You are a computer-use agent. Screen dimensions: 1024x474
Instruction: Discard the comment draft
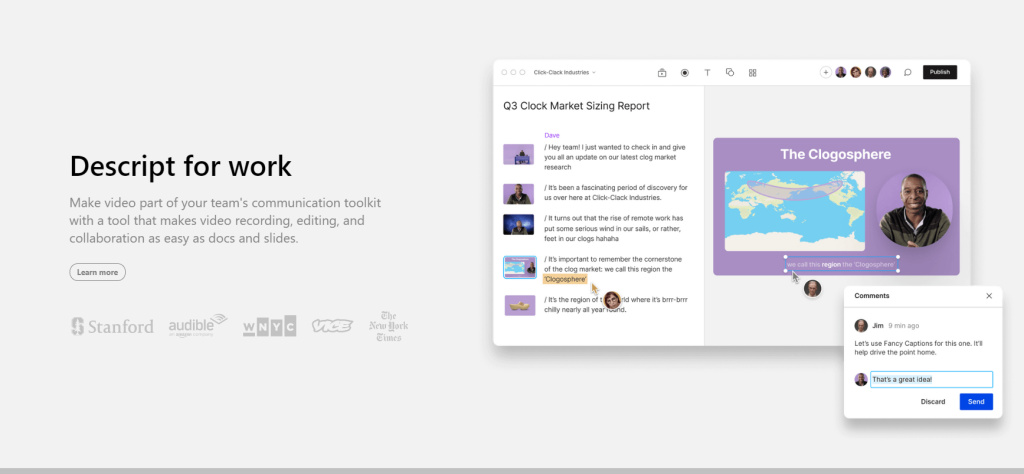pos(932,401)
